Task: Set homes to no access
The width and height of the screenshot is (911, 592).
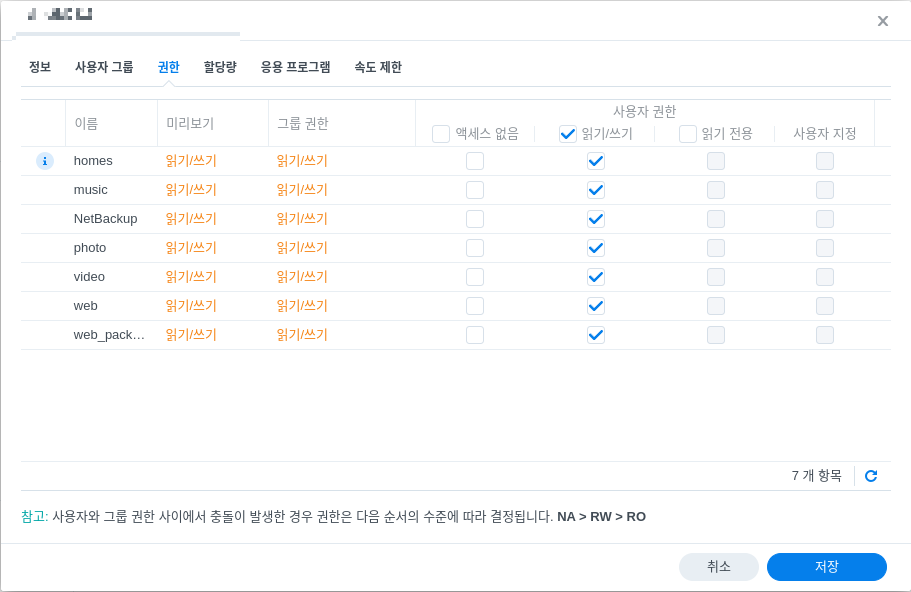Action: (x=475, y=161)
